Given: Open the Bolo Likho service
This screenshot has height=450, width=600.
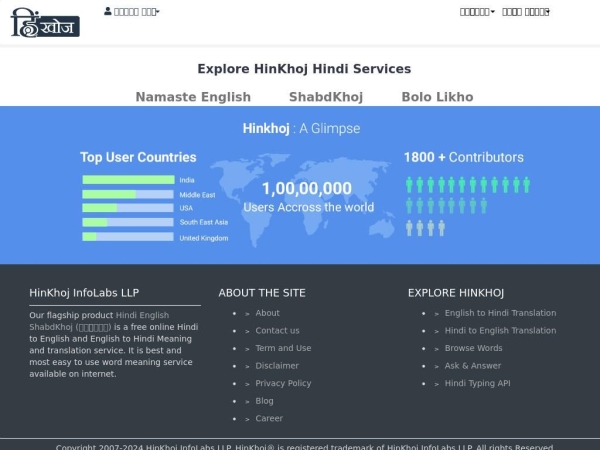Looking at the screenshot, I should click(437, 97).
